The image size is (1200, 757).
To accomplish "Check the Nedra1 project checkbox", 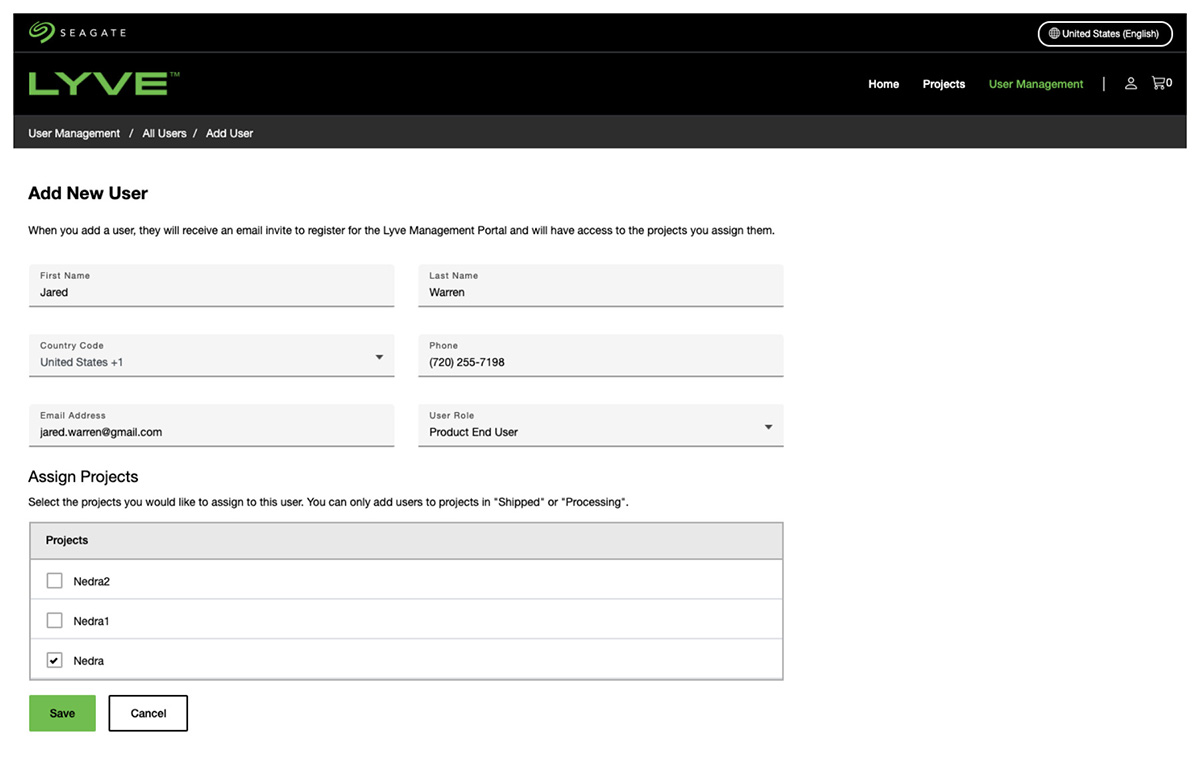I will point(55,620).
